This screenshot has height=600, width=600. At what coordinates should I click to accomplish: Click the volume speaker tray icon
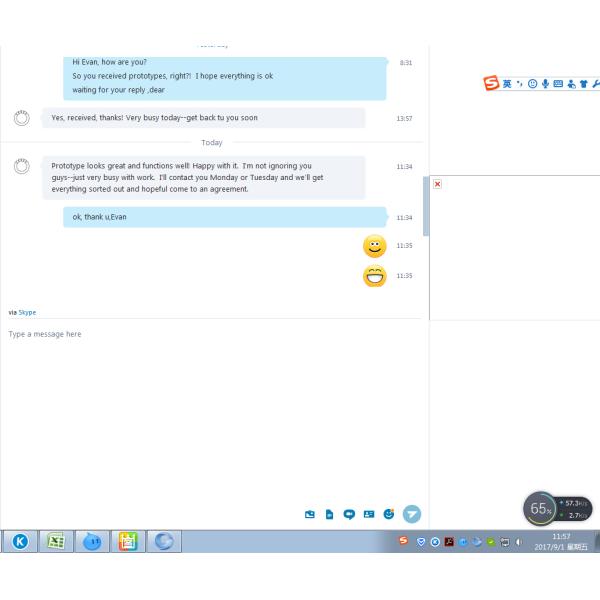pos(518,542)
